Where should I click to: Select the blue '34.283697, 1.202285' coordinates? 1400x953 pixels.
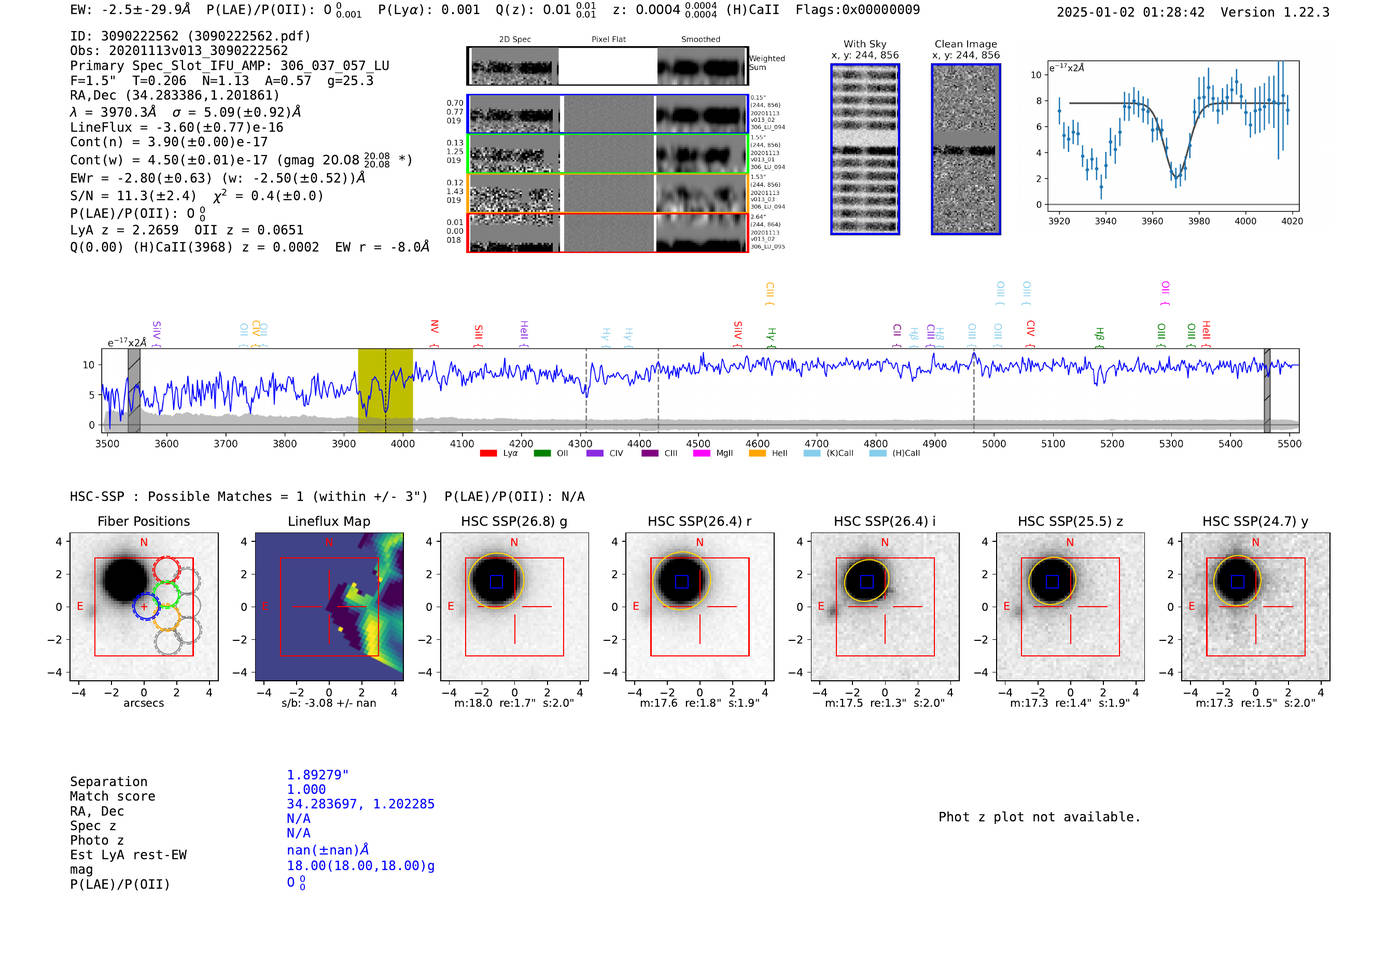click(x=361, y=804)
